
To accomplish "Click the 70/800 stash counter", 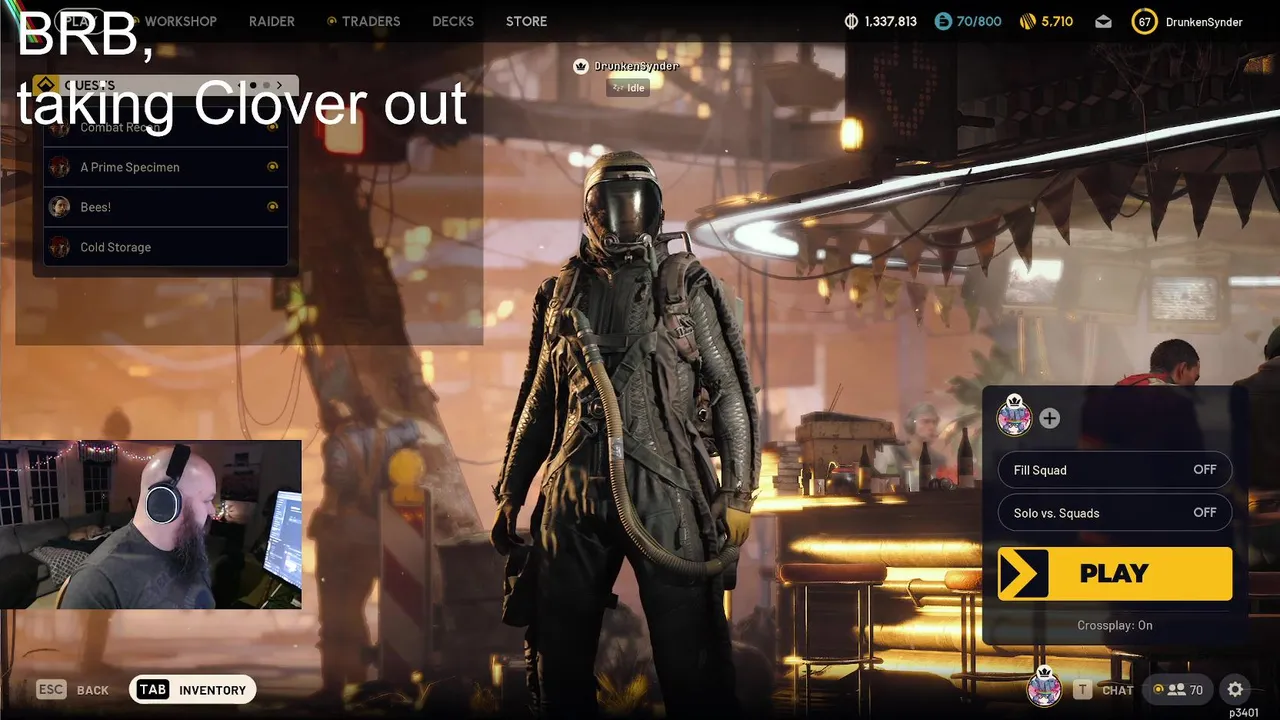I will (x=979, y=21).
